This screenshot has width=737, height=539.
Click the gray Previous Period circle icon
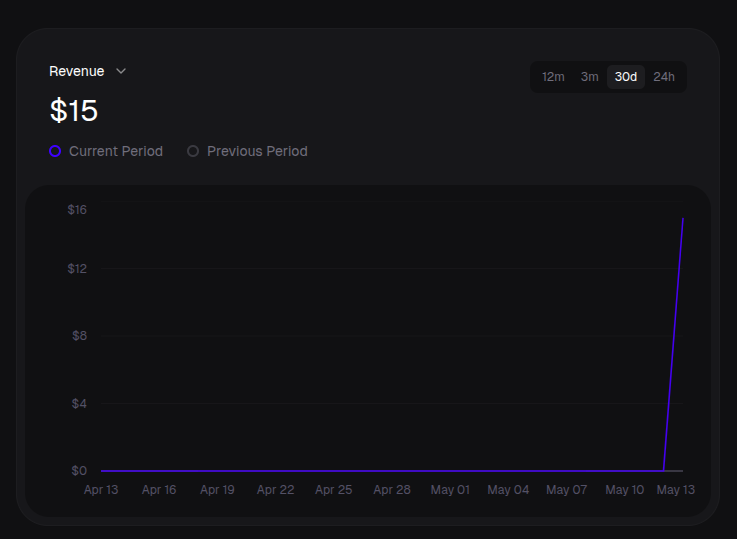[193, 151]
